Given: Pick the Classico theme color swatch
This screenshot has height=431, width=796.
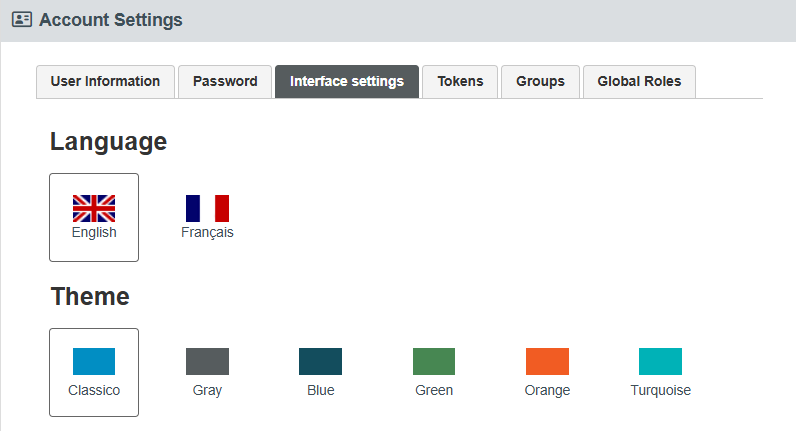Looking at the screenshot, I should point(94,361).
